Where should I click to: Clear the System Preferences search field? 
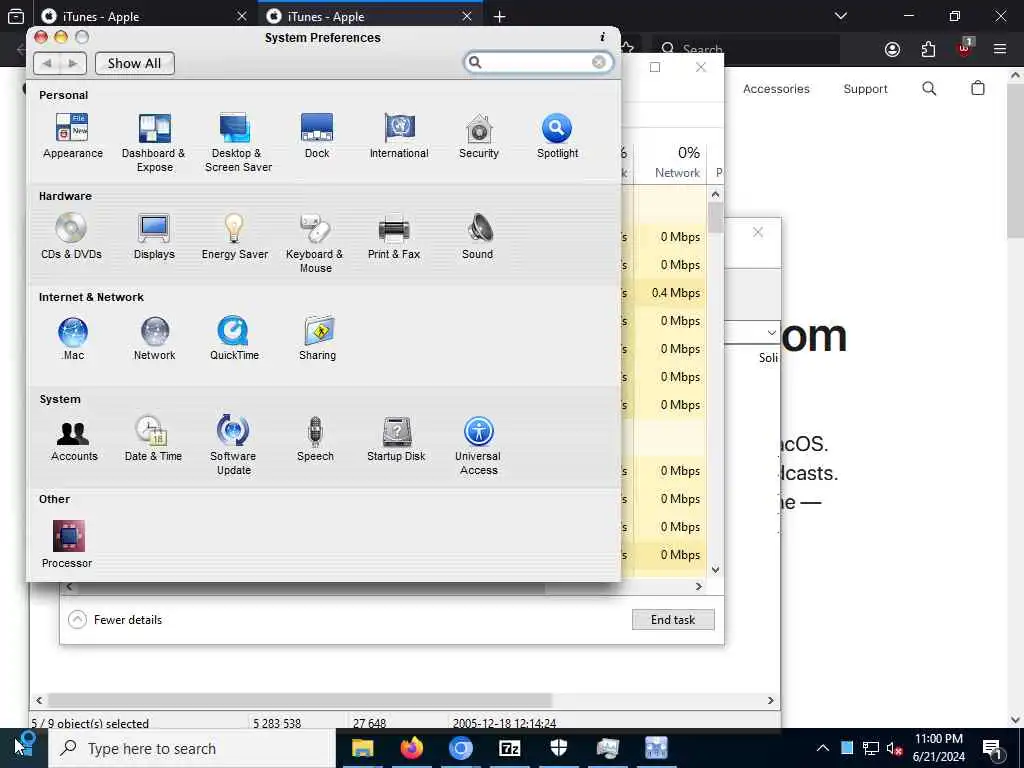[x=598, y=62]
